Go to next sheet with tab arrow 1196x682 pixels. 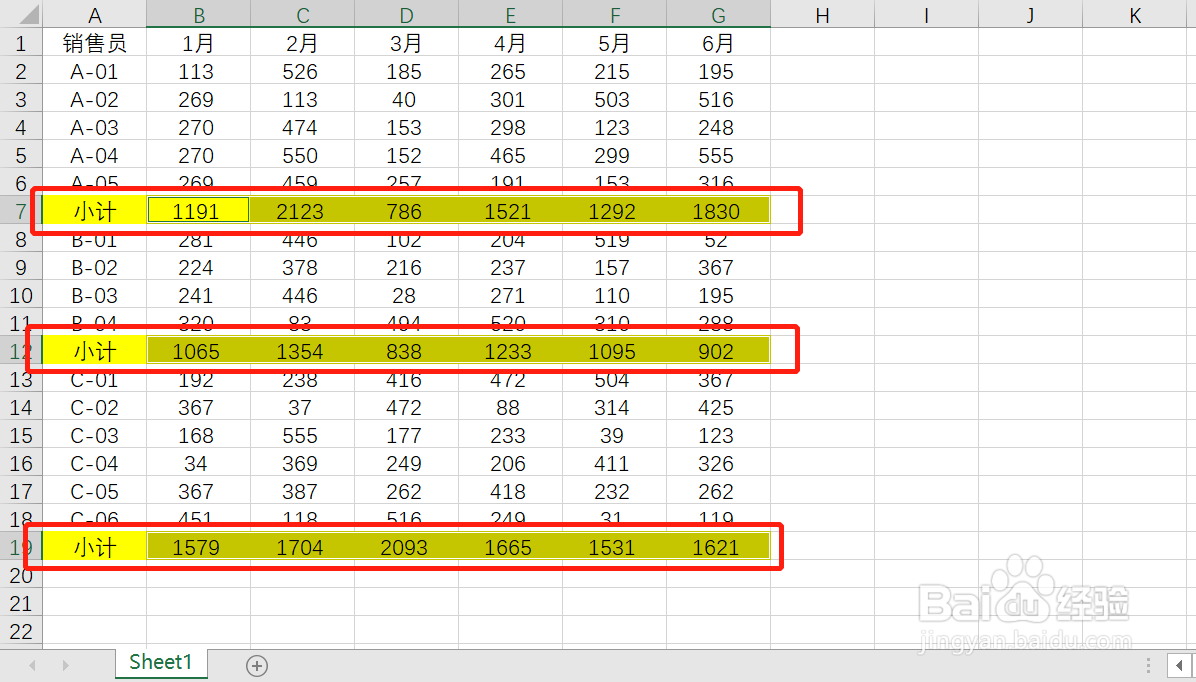66,666
